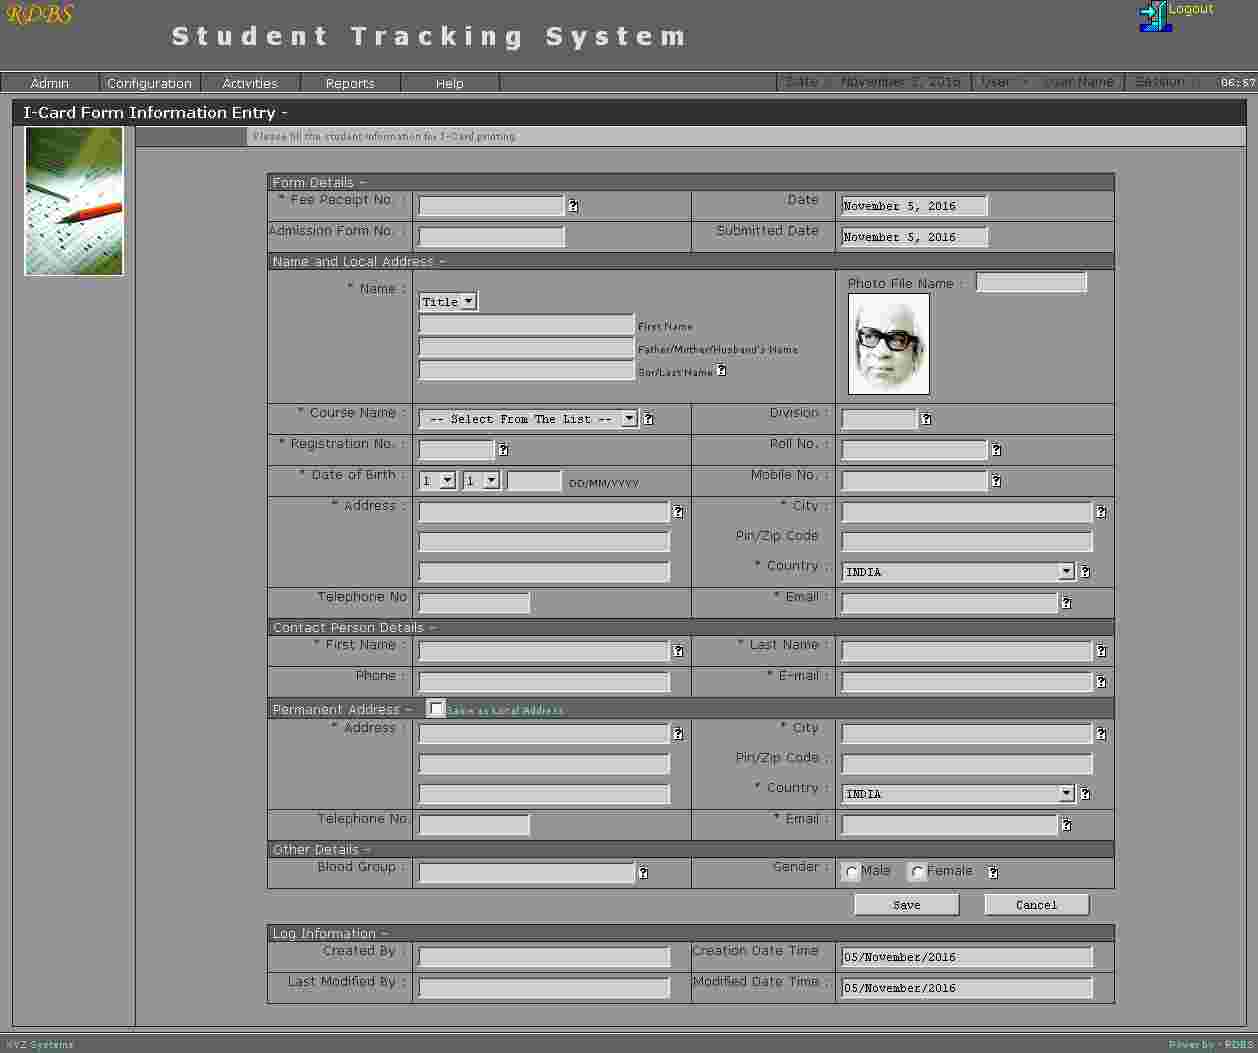Click the Registration No. input field
Image resolution: width=1258 pixels, height=1053 pixels.
pos(456,450)
